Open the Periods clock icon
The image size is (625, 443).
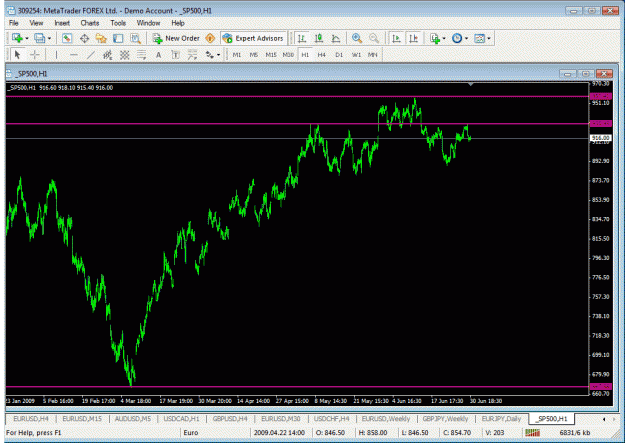pyautogui.click(x=457, y=38)
